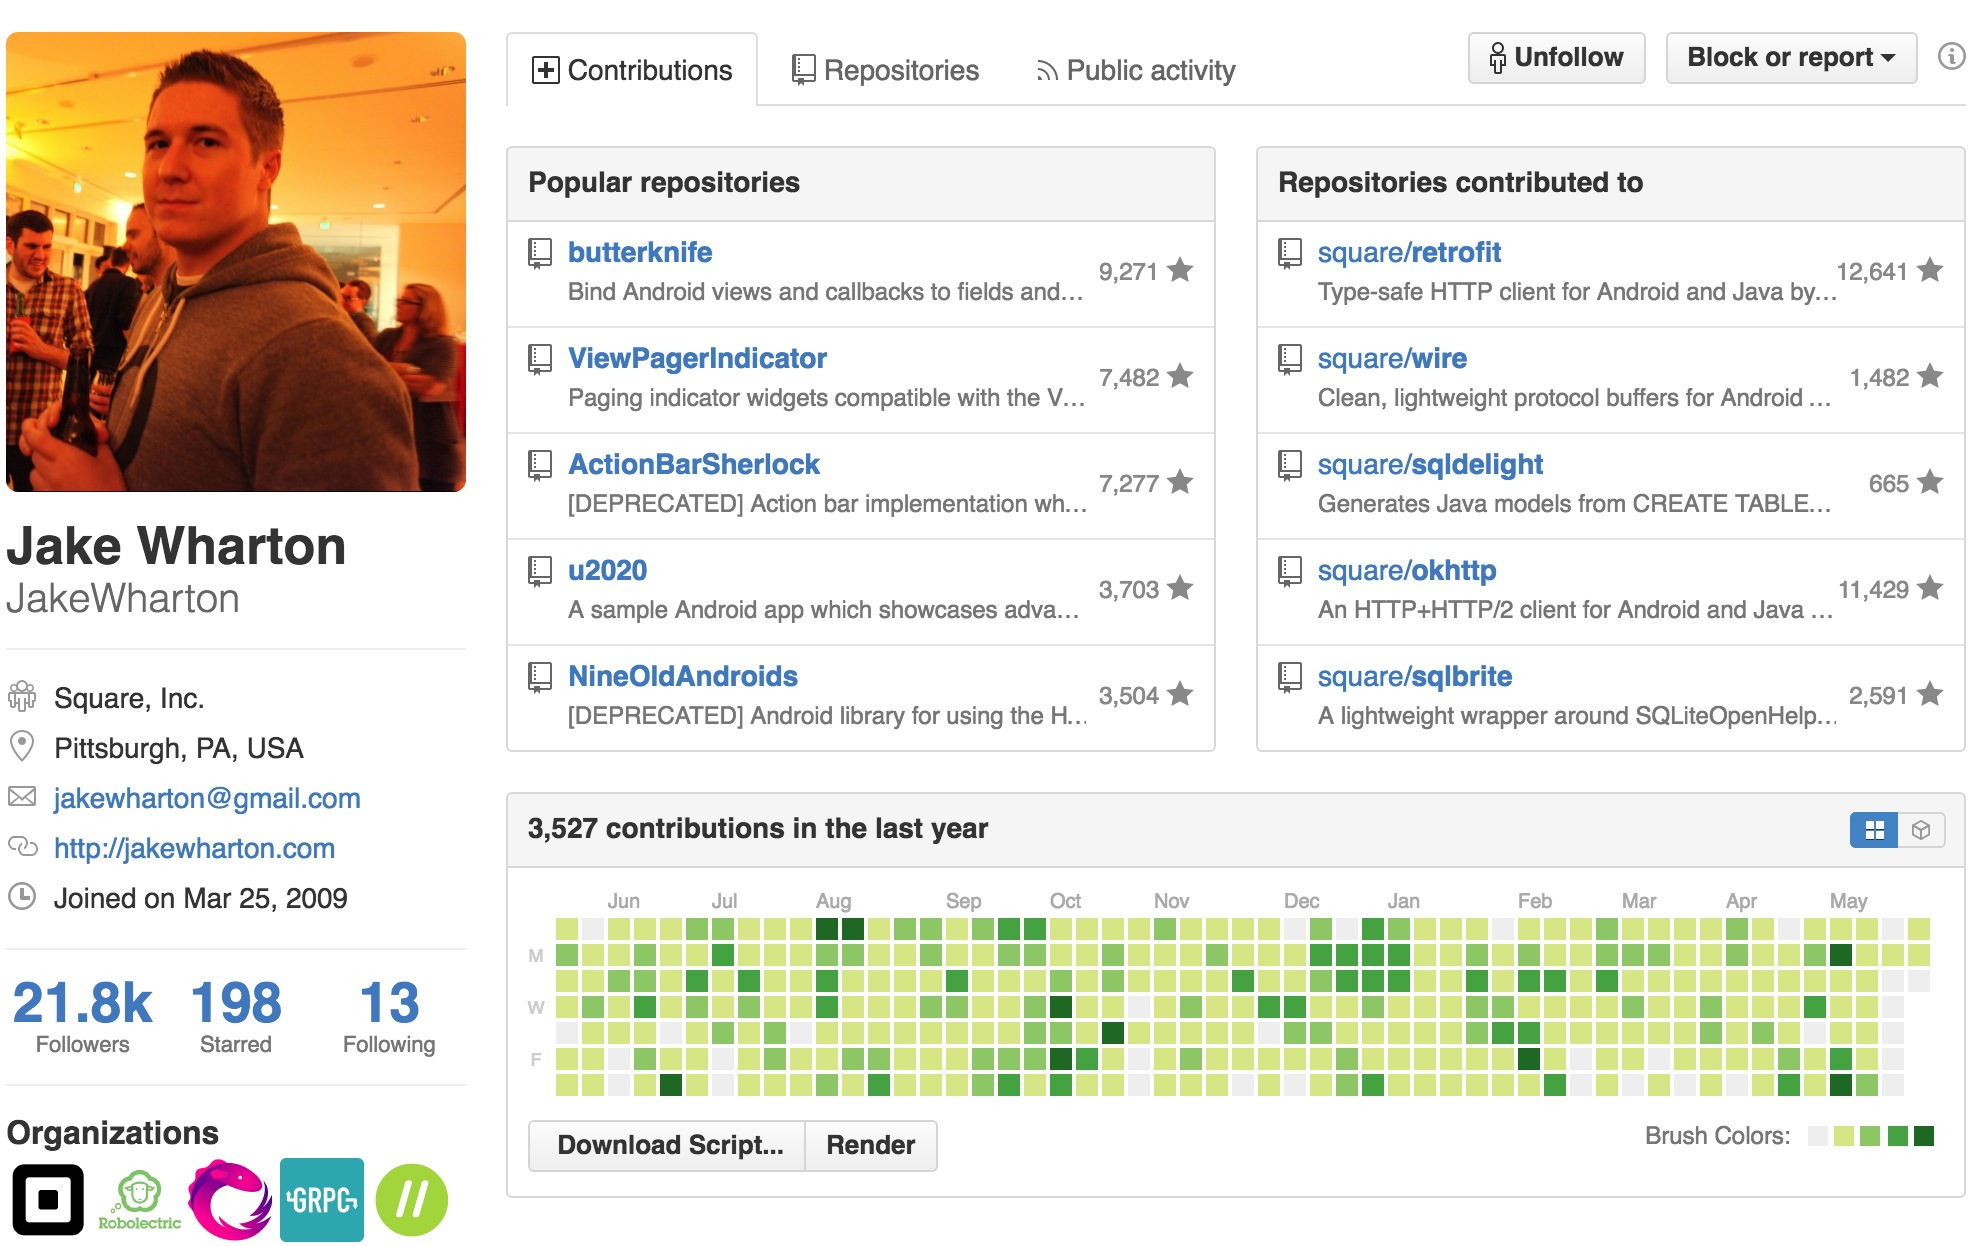Click star icon beside square/retrofit count
1978x1246 pixels.
1930,270
